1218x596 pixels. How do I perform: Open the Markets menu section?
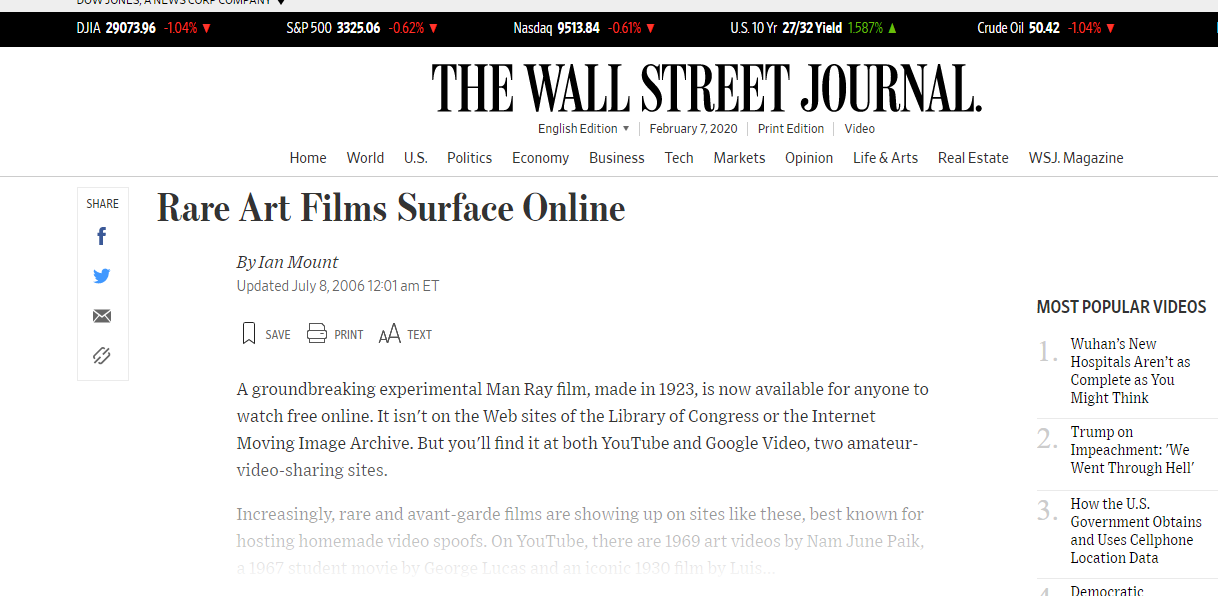739,158
